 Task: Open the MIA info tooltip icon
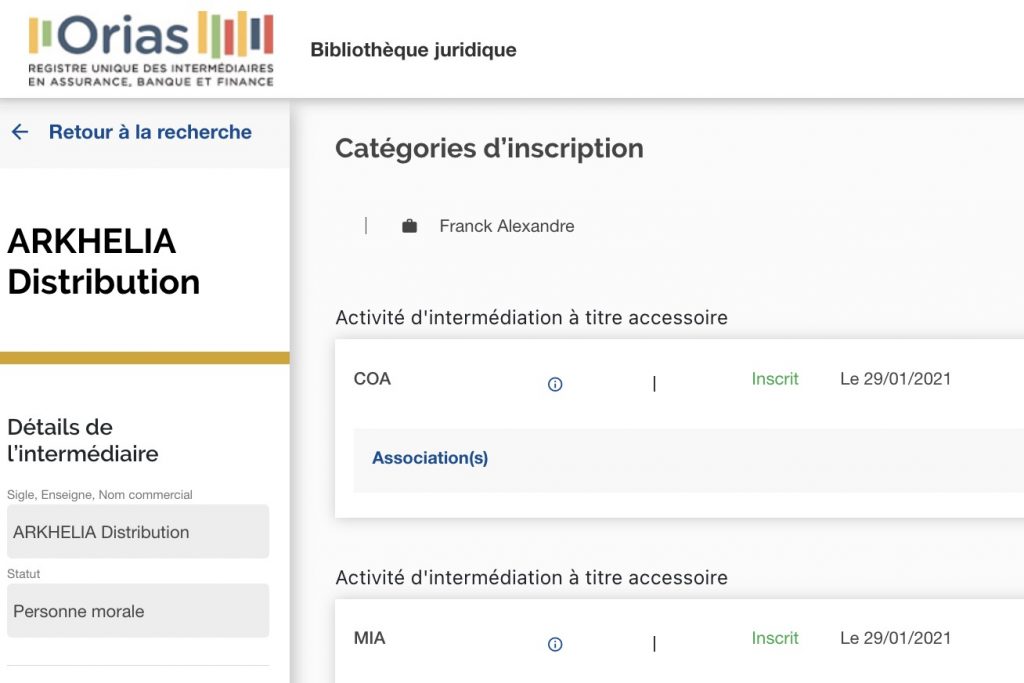(x=555, y=644)
